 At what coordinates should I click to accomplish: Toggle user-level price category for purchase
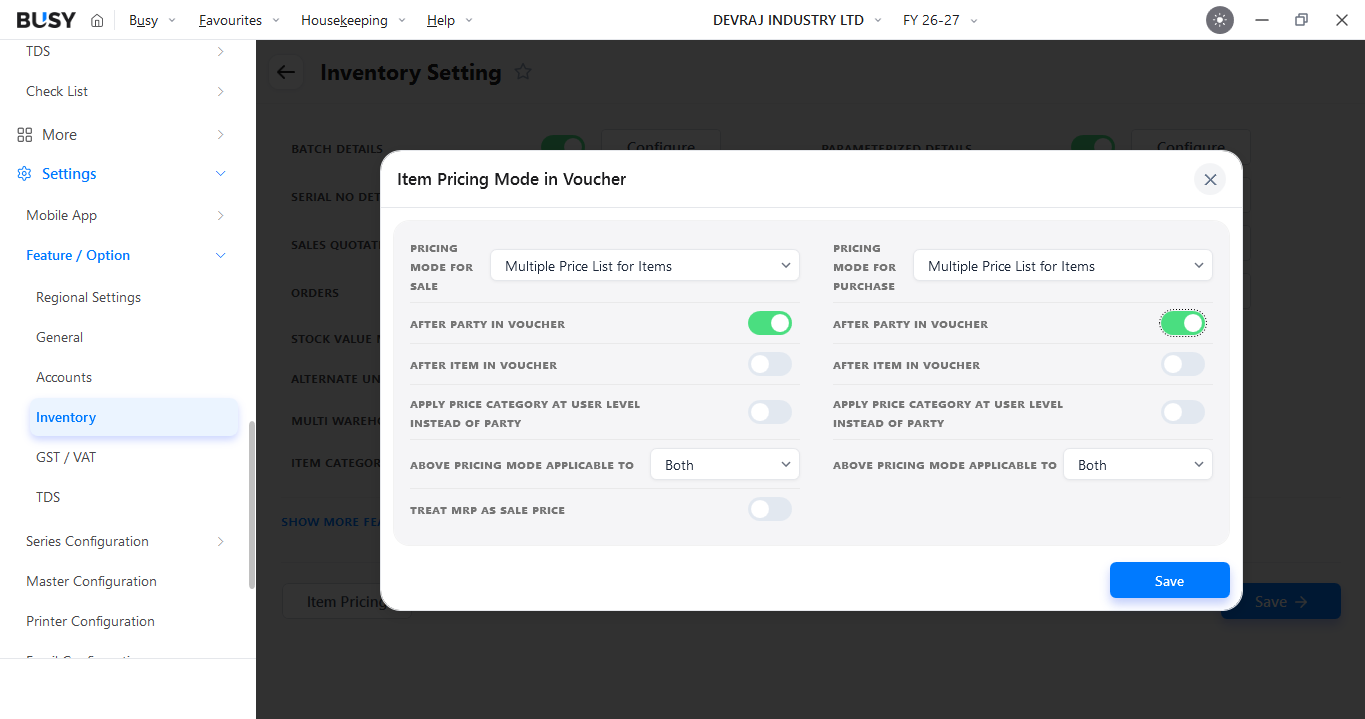click(x=1183, y=412)
